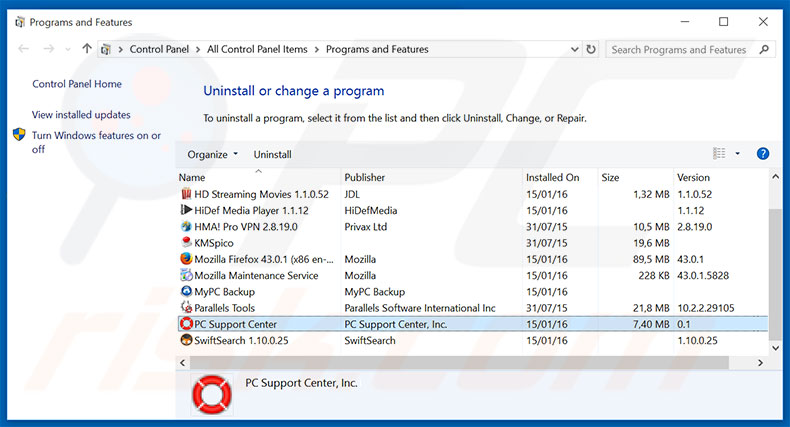790x427 pixels.
Task: Navigate to Control Panel breadcrumb
Action: (x=159, y=49)
